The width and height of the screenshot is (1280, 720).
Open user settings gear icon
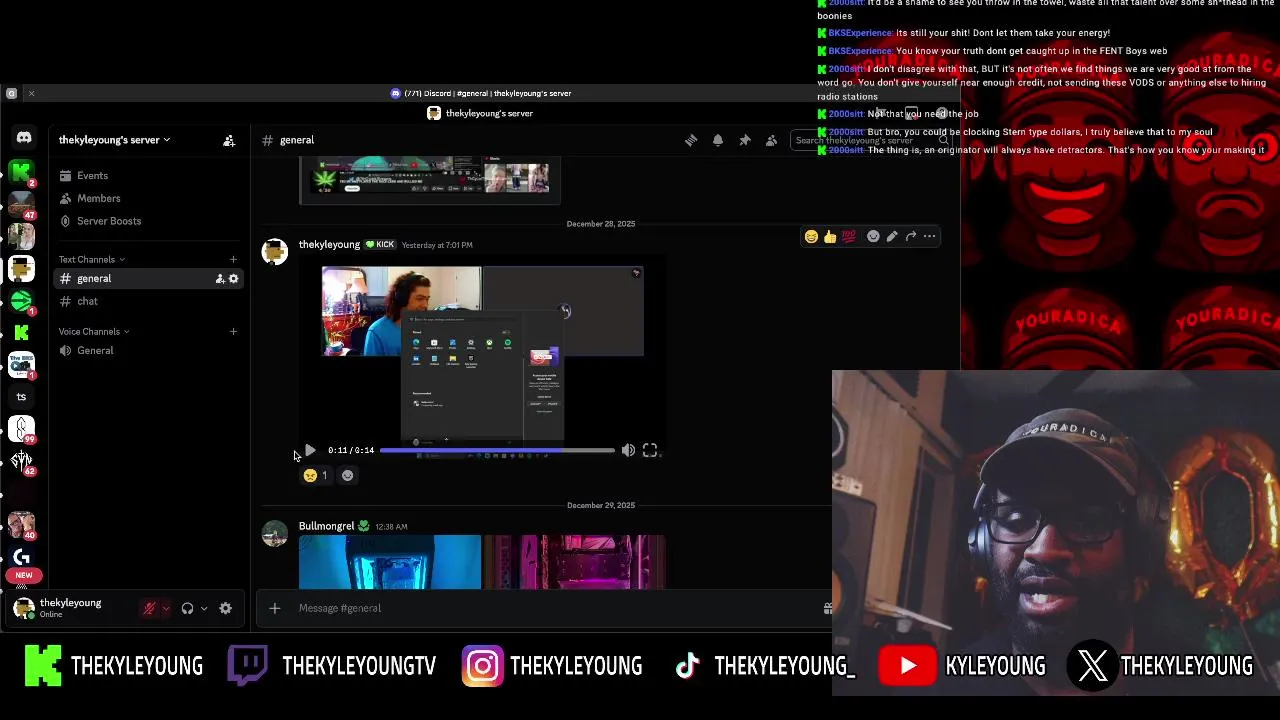tap(226, 608)
